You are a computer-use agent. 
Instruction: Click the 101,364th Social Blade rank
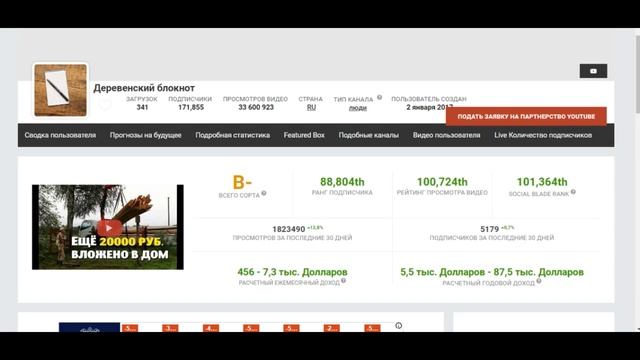pyautogui.click(x=542, y=182)
